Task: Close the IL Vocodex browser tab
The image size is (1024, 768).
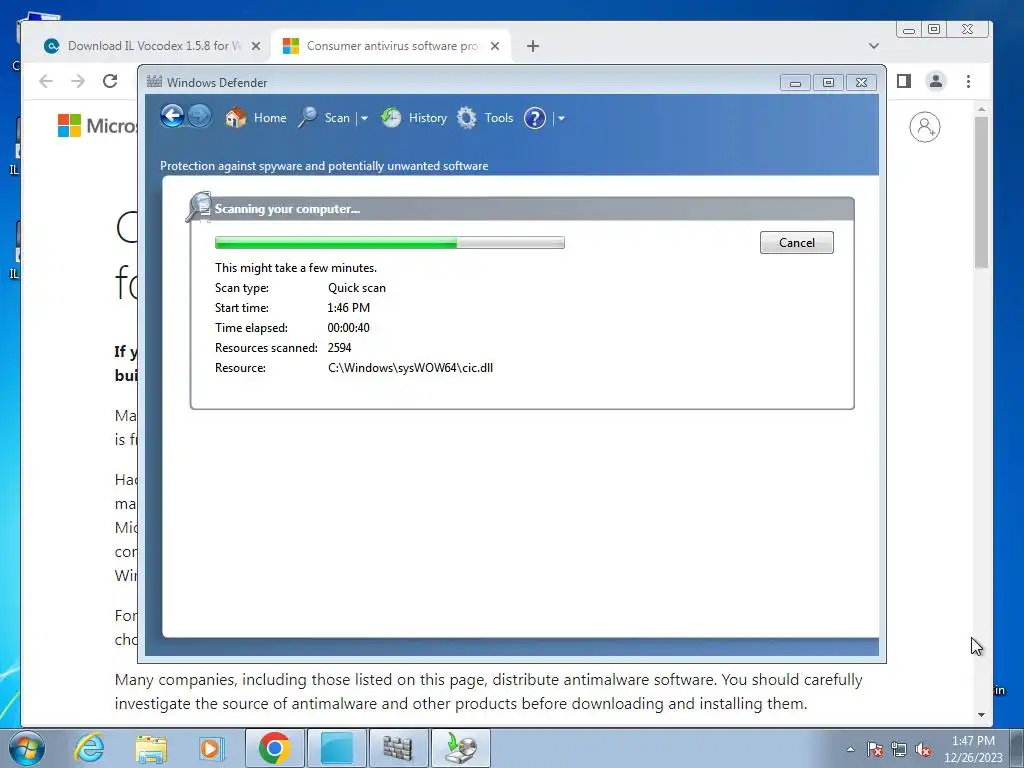Action: tap(256, 46)
